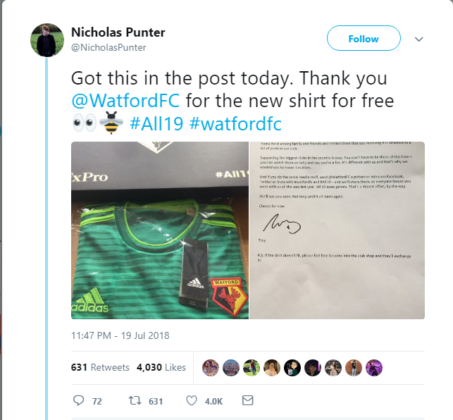This screenshot has height=420, width=453.
Task: Click the fifth liker avatar in row
Action: tap(292, 368)
